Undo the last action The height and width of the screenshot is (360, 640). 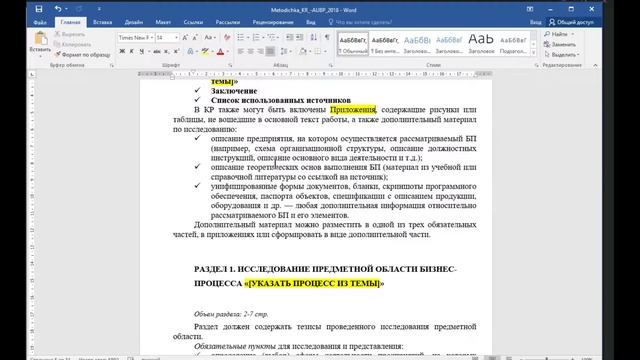click(x=58, y=9)
